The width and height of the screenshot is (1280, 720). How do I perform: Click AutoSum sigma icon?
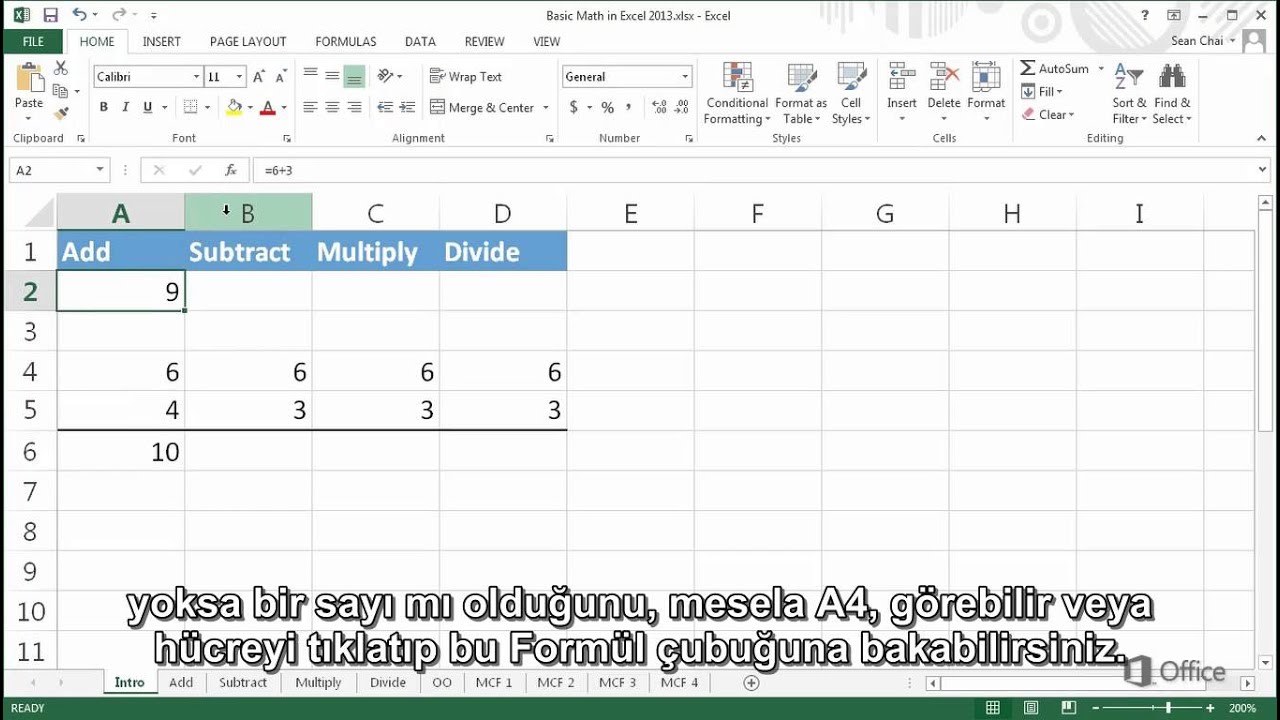pos(1028,68)
